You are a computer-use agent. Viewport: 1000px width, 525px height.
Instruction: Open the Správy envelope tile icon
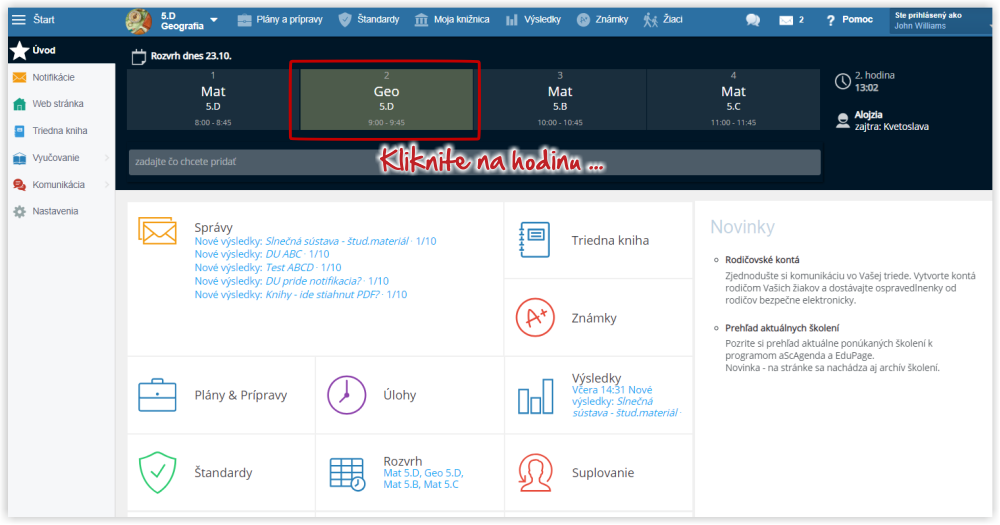coord(158,231)
